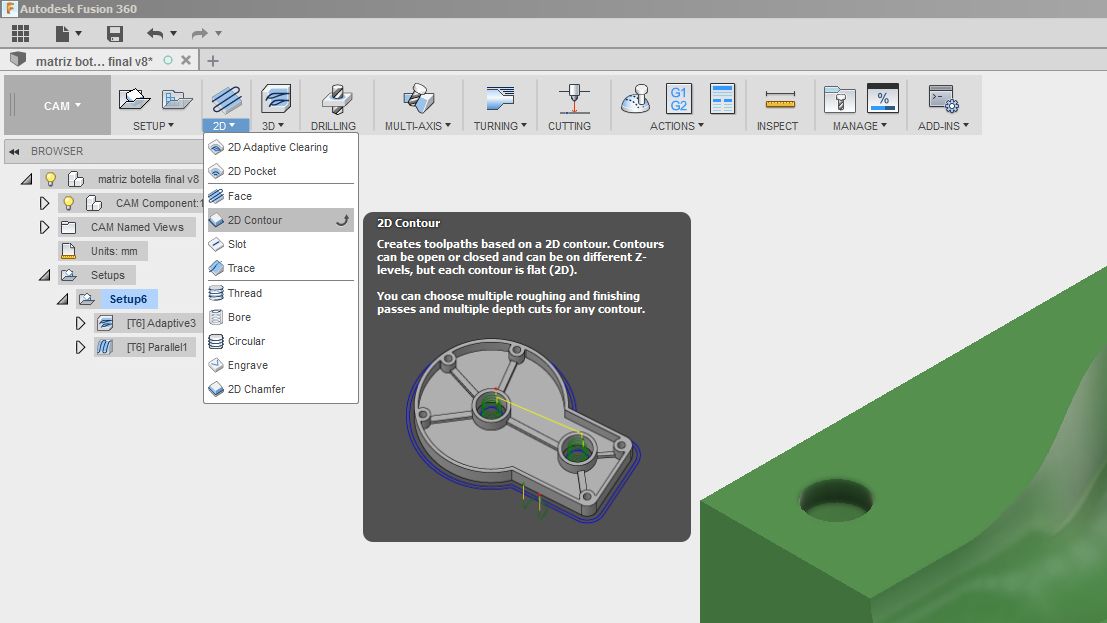Collapse the 2D dropdown label
The height and width of the screenshot is (623, 1107).
pyautogui.click(x=225, y=126)
